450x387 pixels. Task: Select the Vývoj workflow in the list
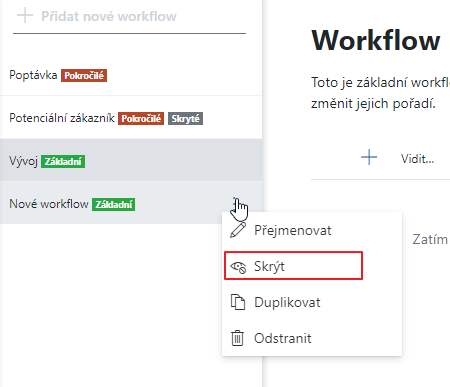point(131,161)
